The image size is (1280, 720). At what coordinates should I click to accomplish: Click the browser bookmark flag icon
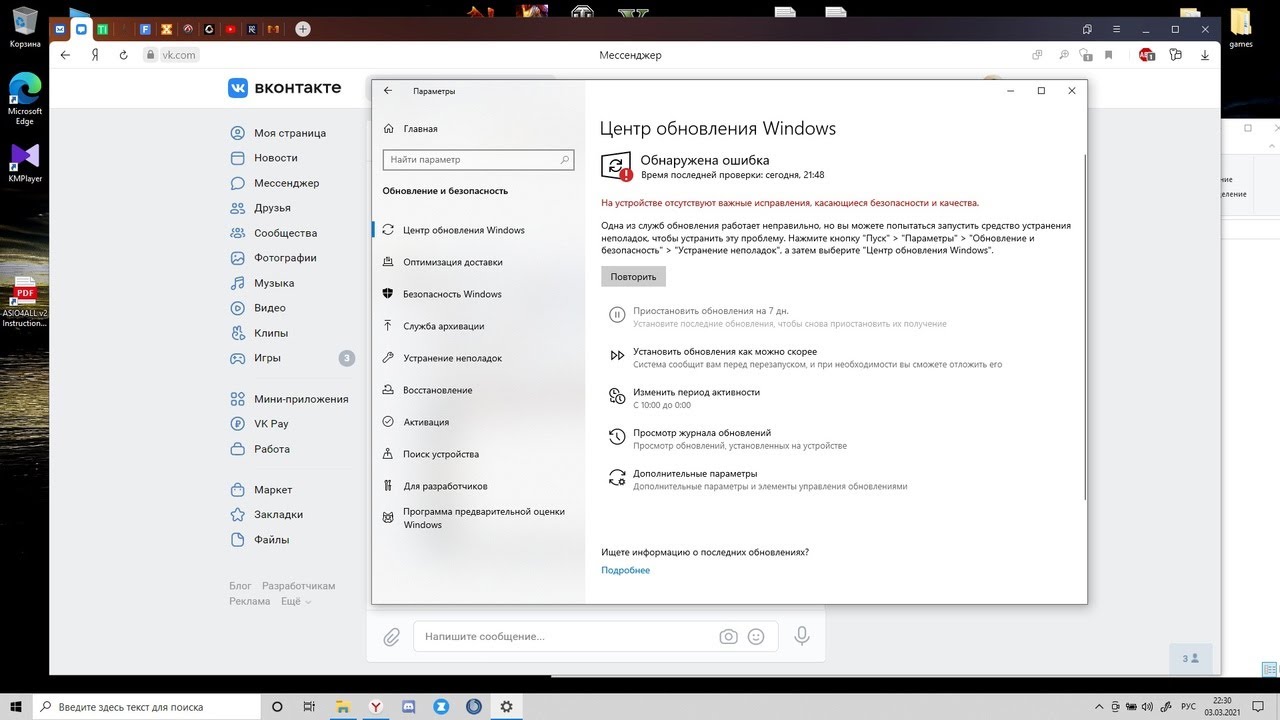(1110, 55)
